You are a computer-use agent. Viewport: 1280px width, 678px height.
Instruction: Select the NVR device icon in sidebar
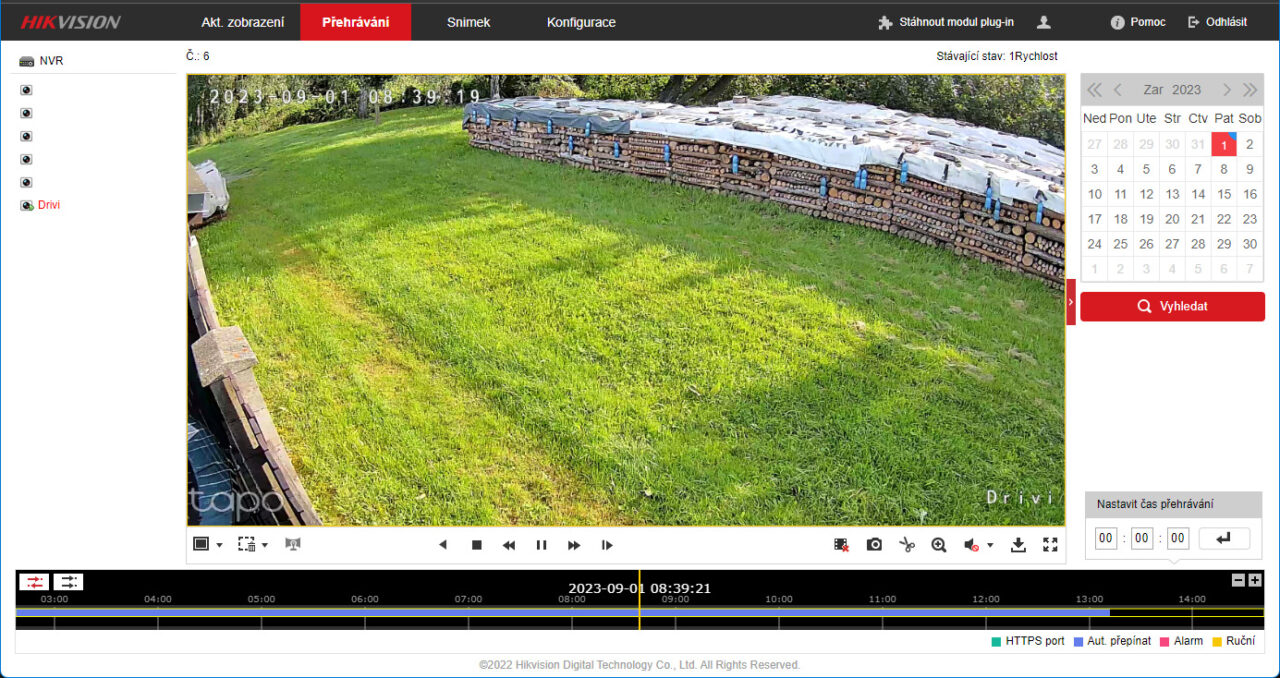27,61
